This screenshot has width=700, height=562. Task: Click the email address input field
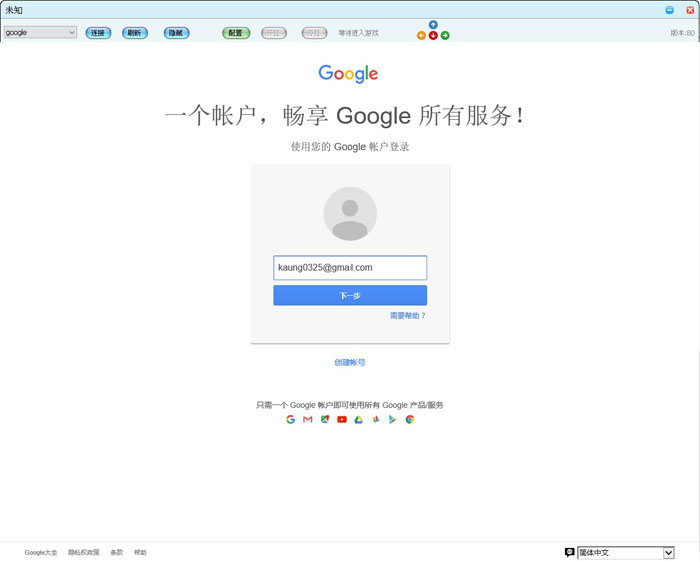pos(350,268)
